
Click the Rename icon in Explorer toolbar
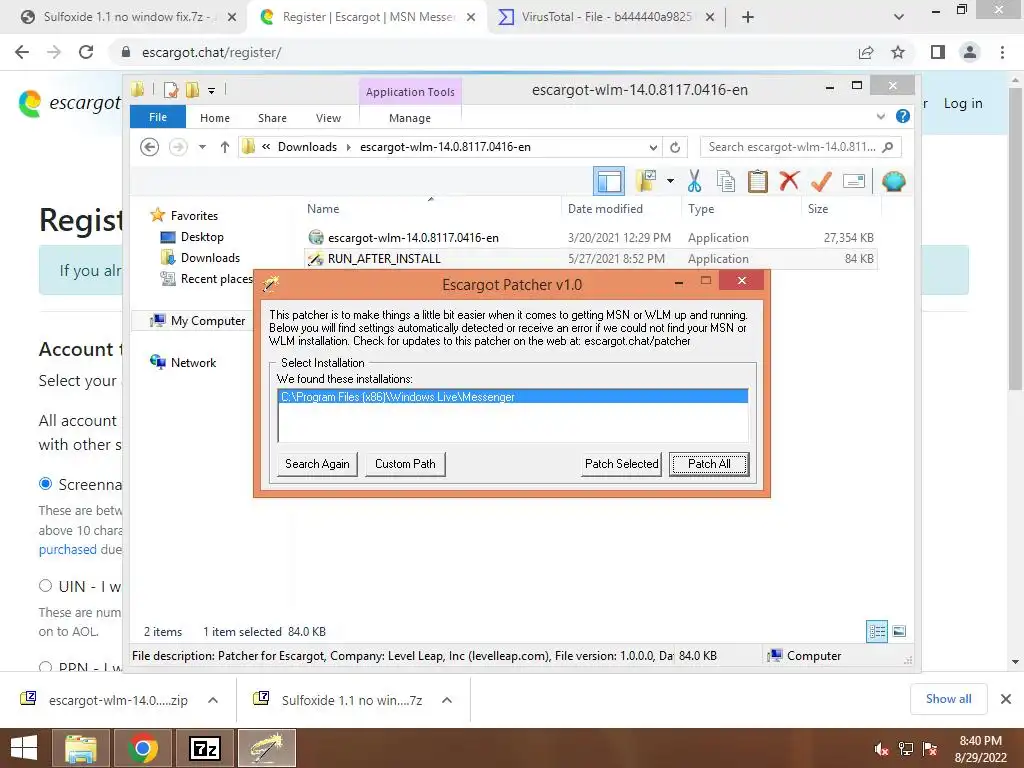coord(854,181)
